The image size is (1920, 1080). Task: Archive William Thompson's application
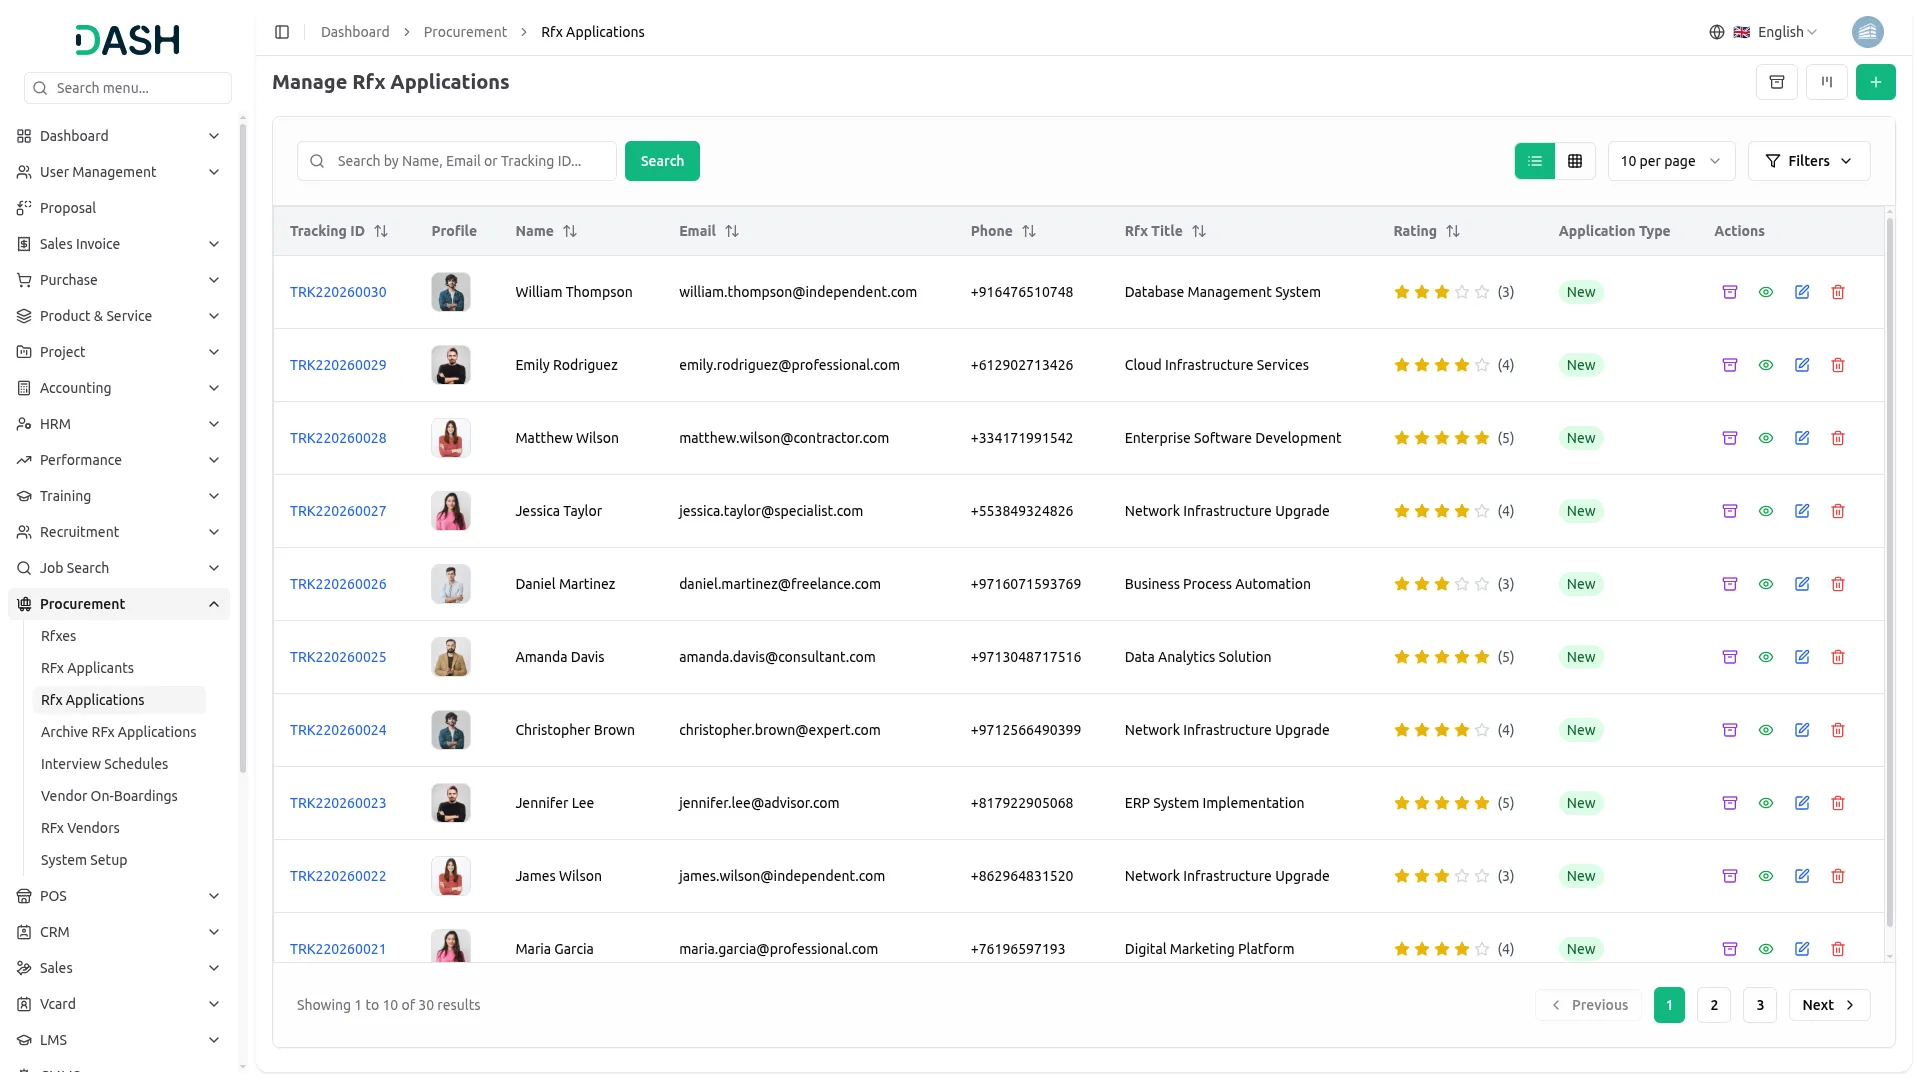(1730, 292)
